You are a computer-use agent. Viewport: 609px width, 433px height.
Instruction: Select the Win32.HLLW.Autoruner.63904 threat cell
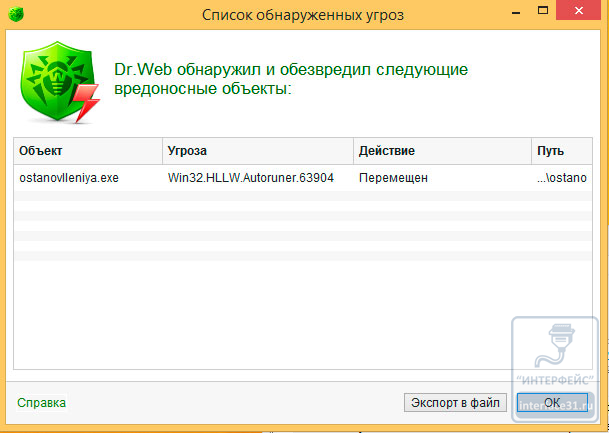pos(251,178)
